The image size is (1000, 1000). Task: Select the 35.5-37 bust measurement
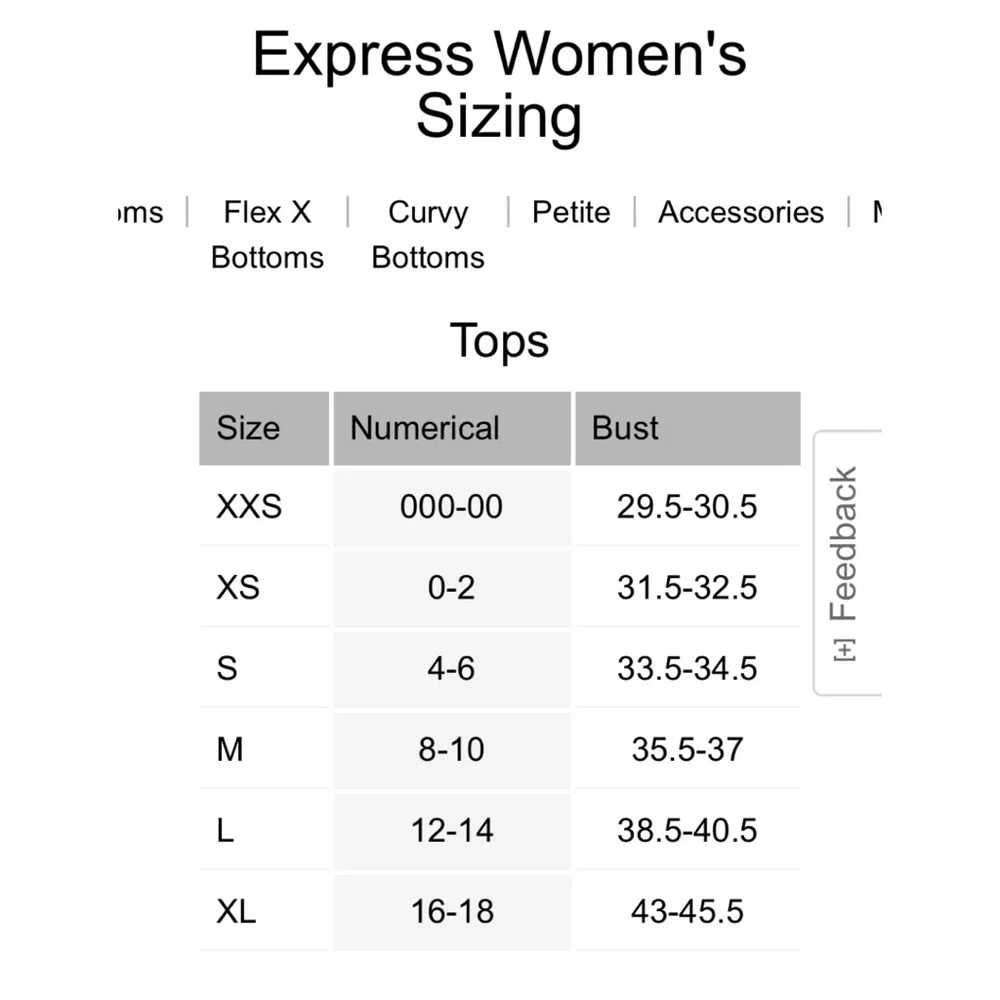pos(687,749)
